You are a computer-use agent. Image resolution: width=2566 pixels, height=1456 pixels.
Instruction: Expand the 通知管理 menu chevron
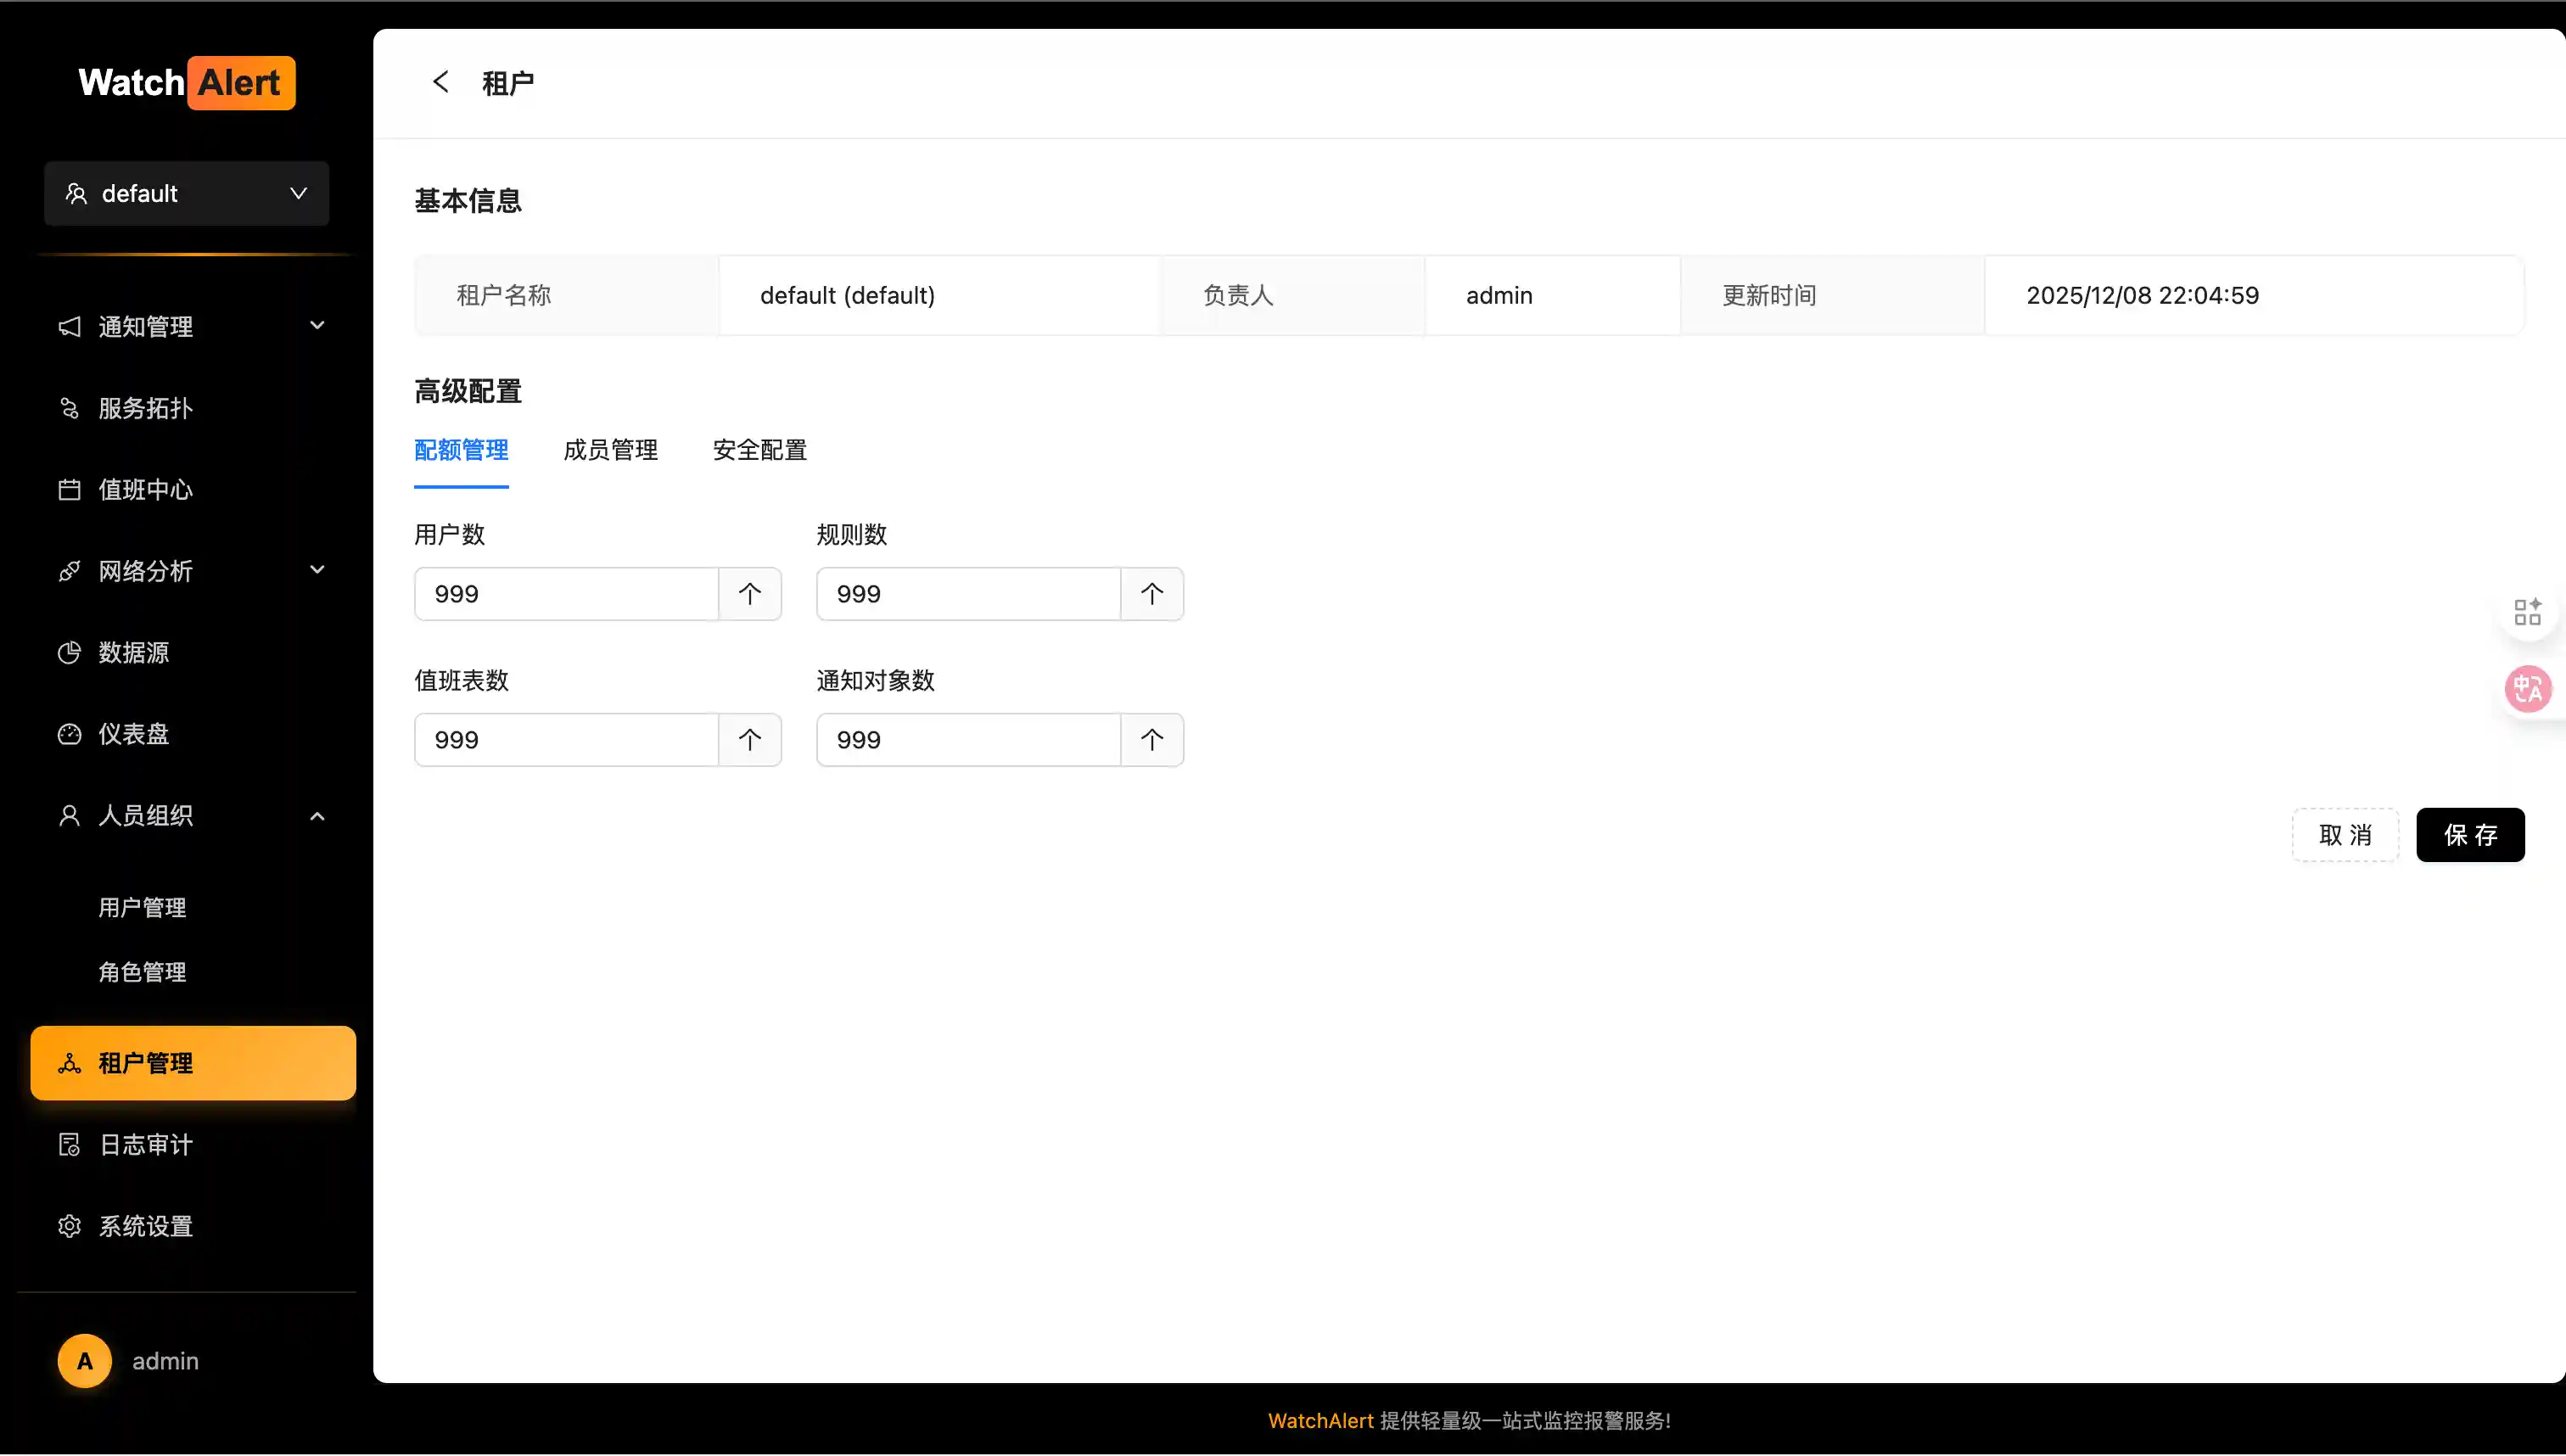(x=317, y=326)
